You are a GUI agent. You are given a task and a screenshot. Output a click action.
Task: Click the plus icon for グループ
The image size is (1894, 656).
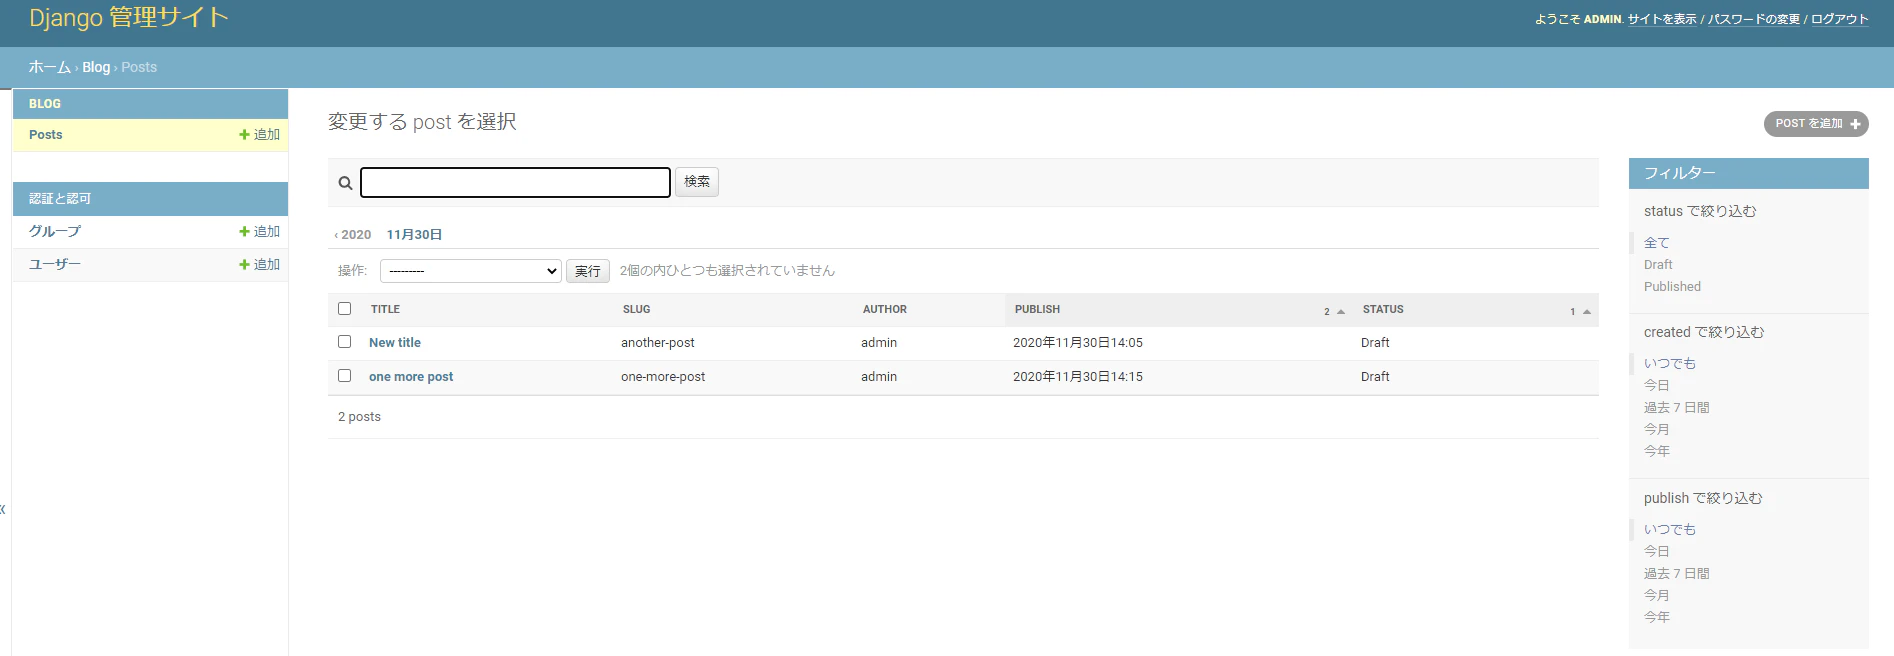(x=244, y=231)
